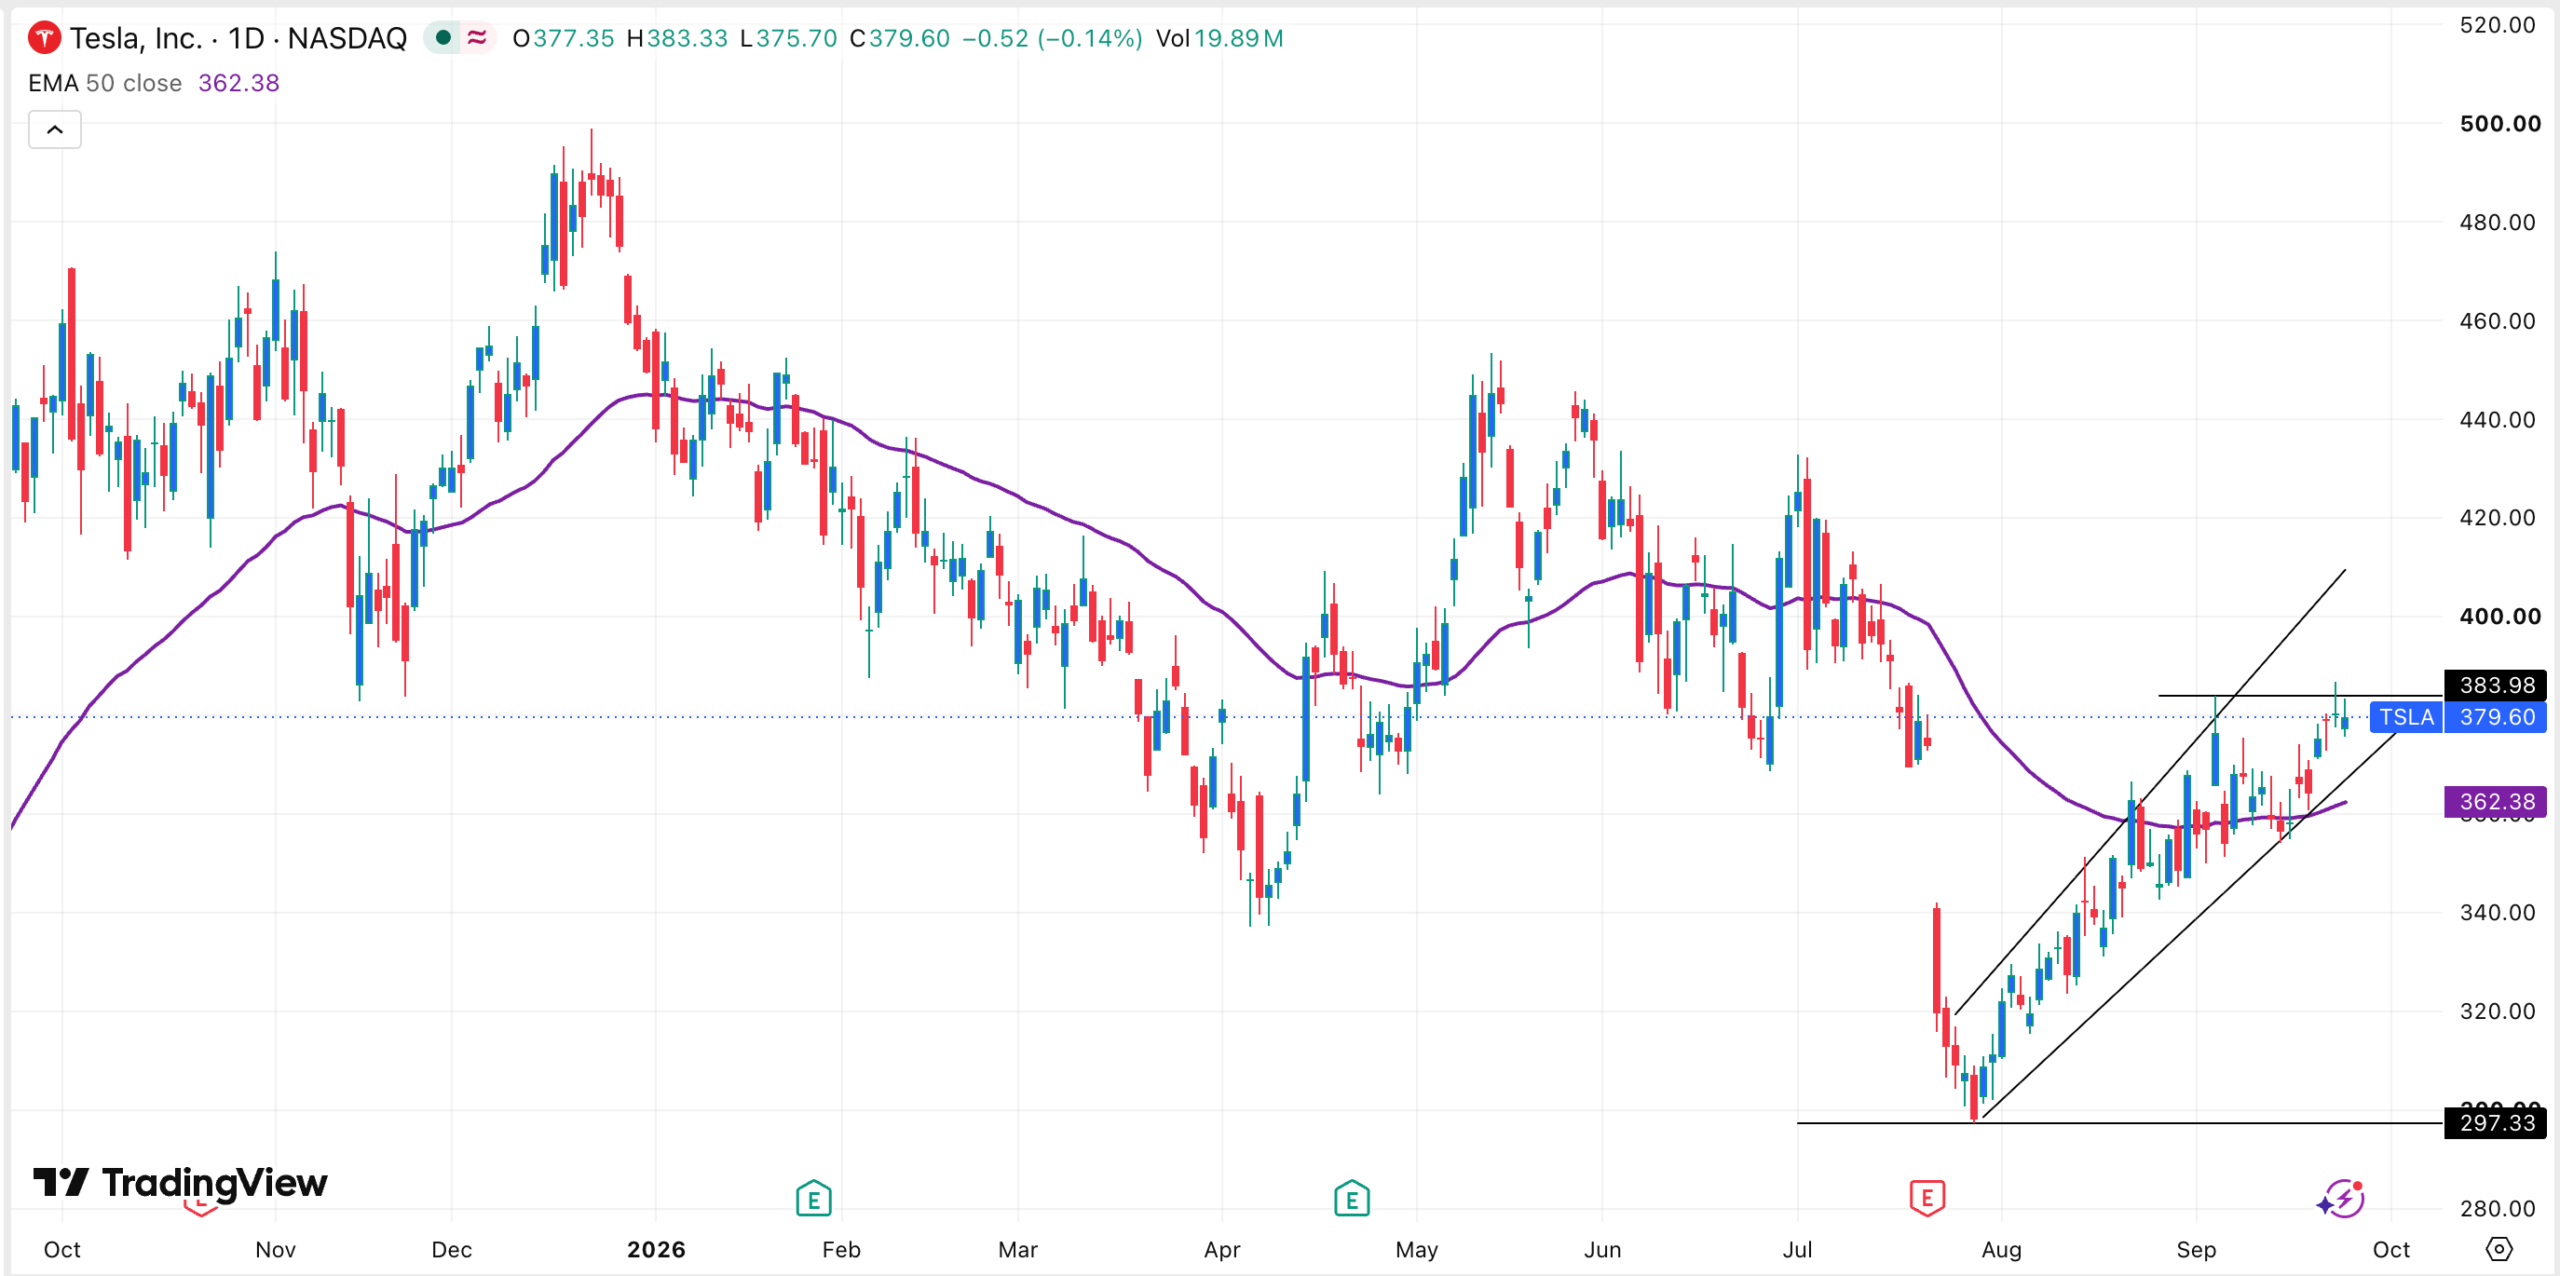Open chart settings gear beside time axis
Screen dimensions: 2560x1276
(x=2499, y=1249)
